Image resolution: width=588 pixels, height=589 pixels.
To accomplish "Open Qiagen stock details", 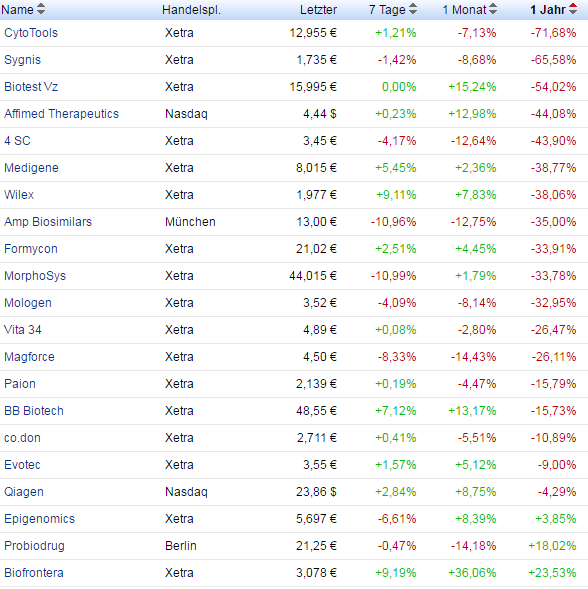I will coord(24,492).
